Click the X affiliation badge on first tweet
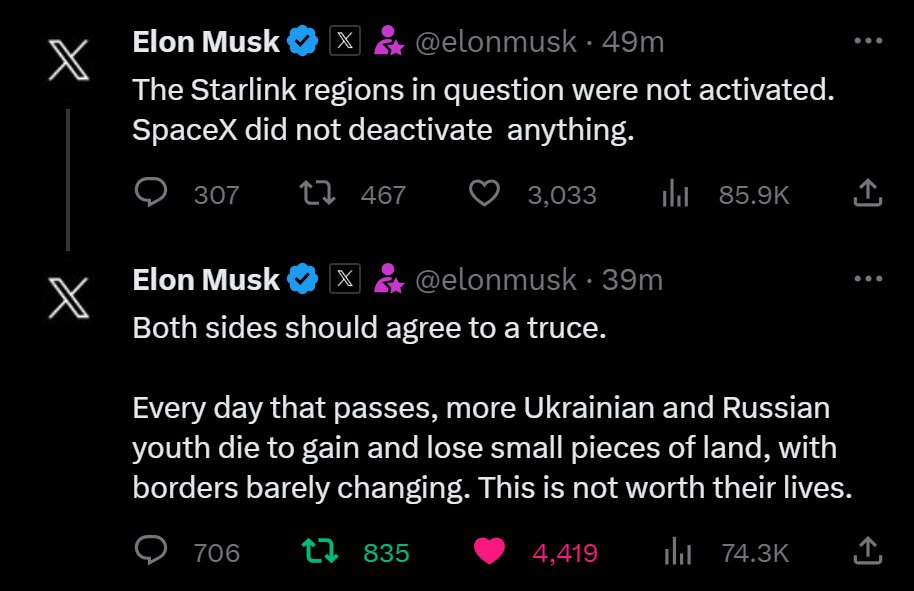This screenshot has height=591, width=914. click(345, 41)
